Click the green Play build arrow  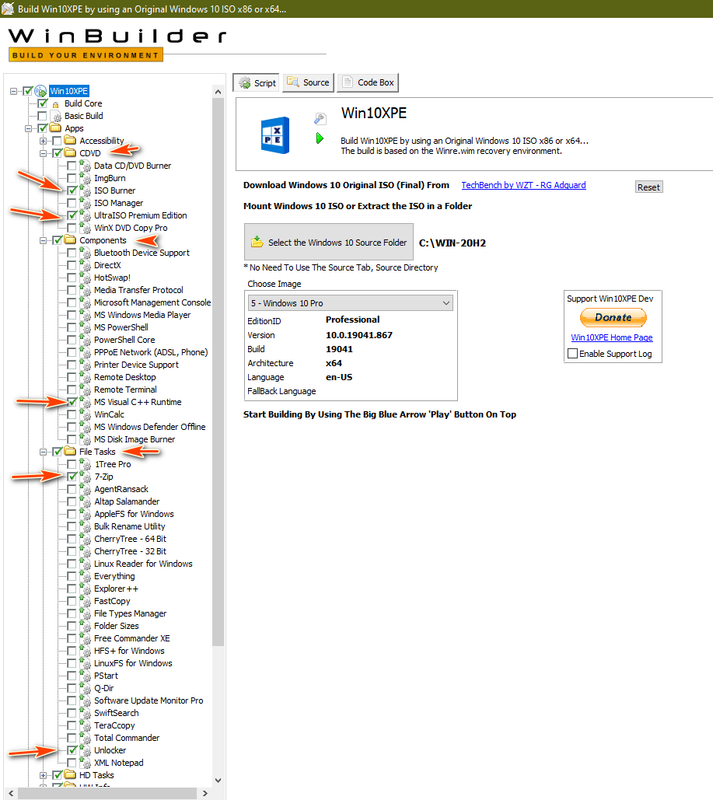[319, 138]
